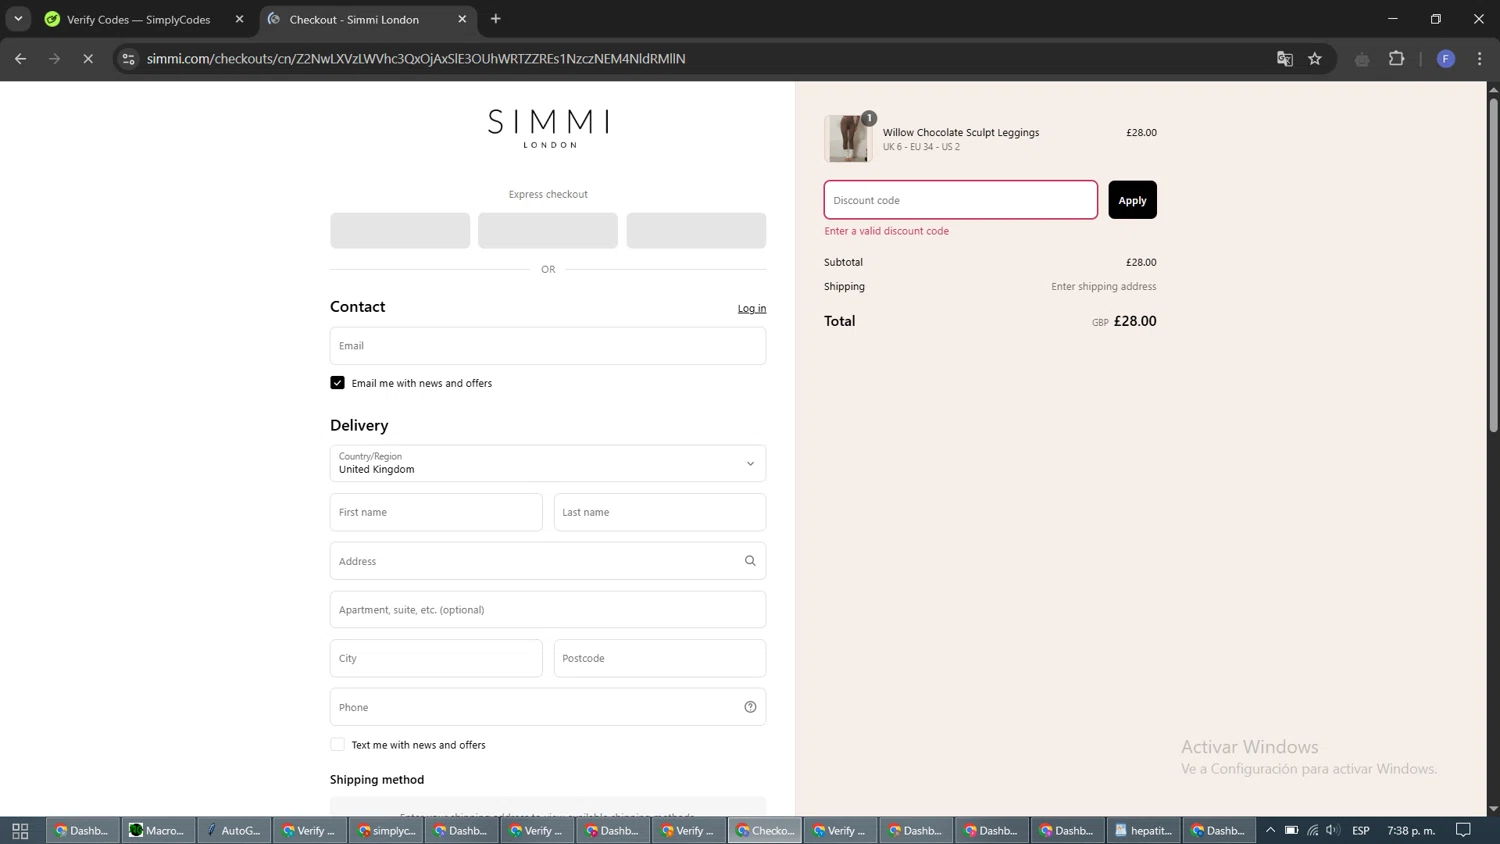1500x844 pixels.
Task: Click the Postcode field
Action: tap(660, 658)
